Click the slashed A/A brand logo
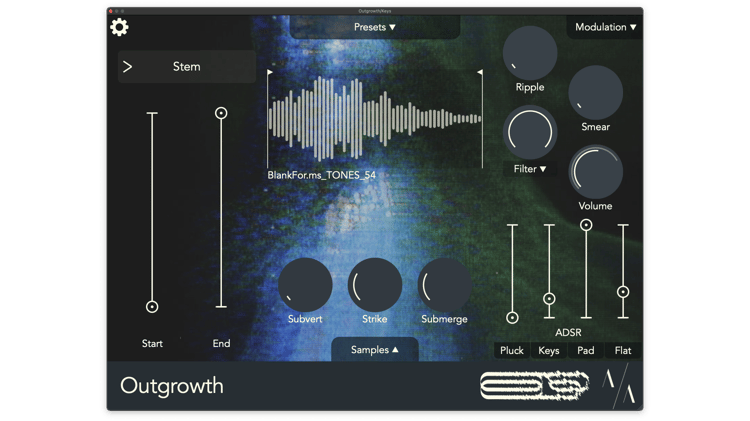This screenshot has height=421, width=750. (620, 386)
